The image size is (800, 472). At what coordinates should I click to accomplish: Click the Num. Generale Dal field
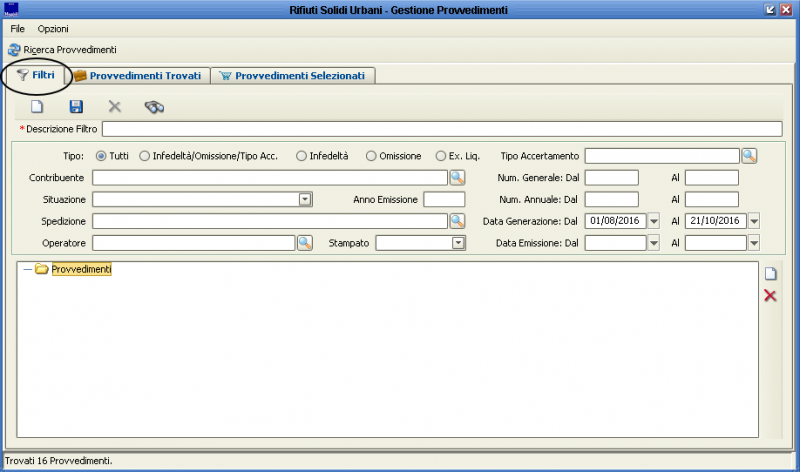612,178
